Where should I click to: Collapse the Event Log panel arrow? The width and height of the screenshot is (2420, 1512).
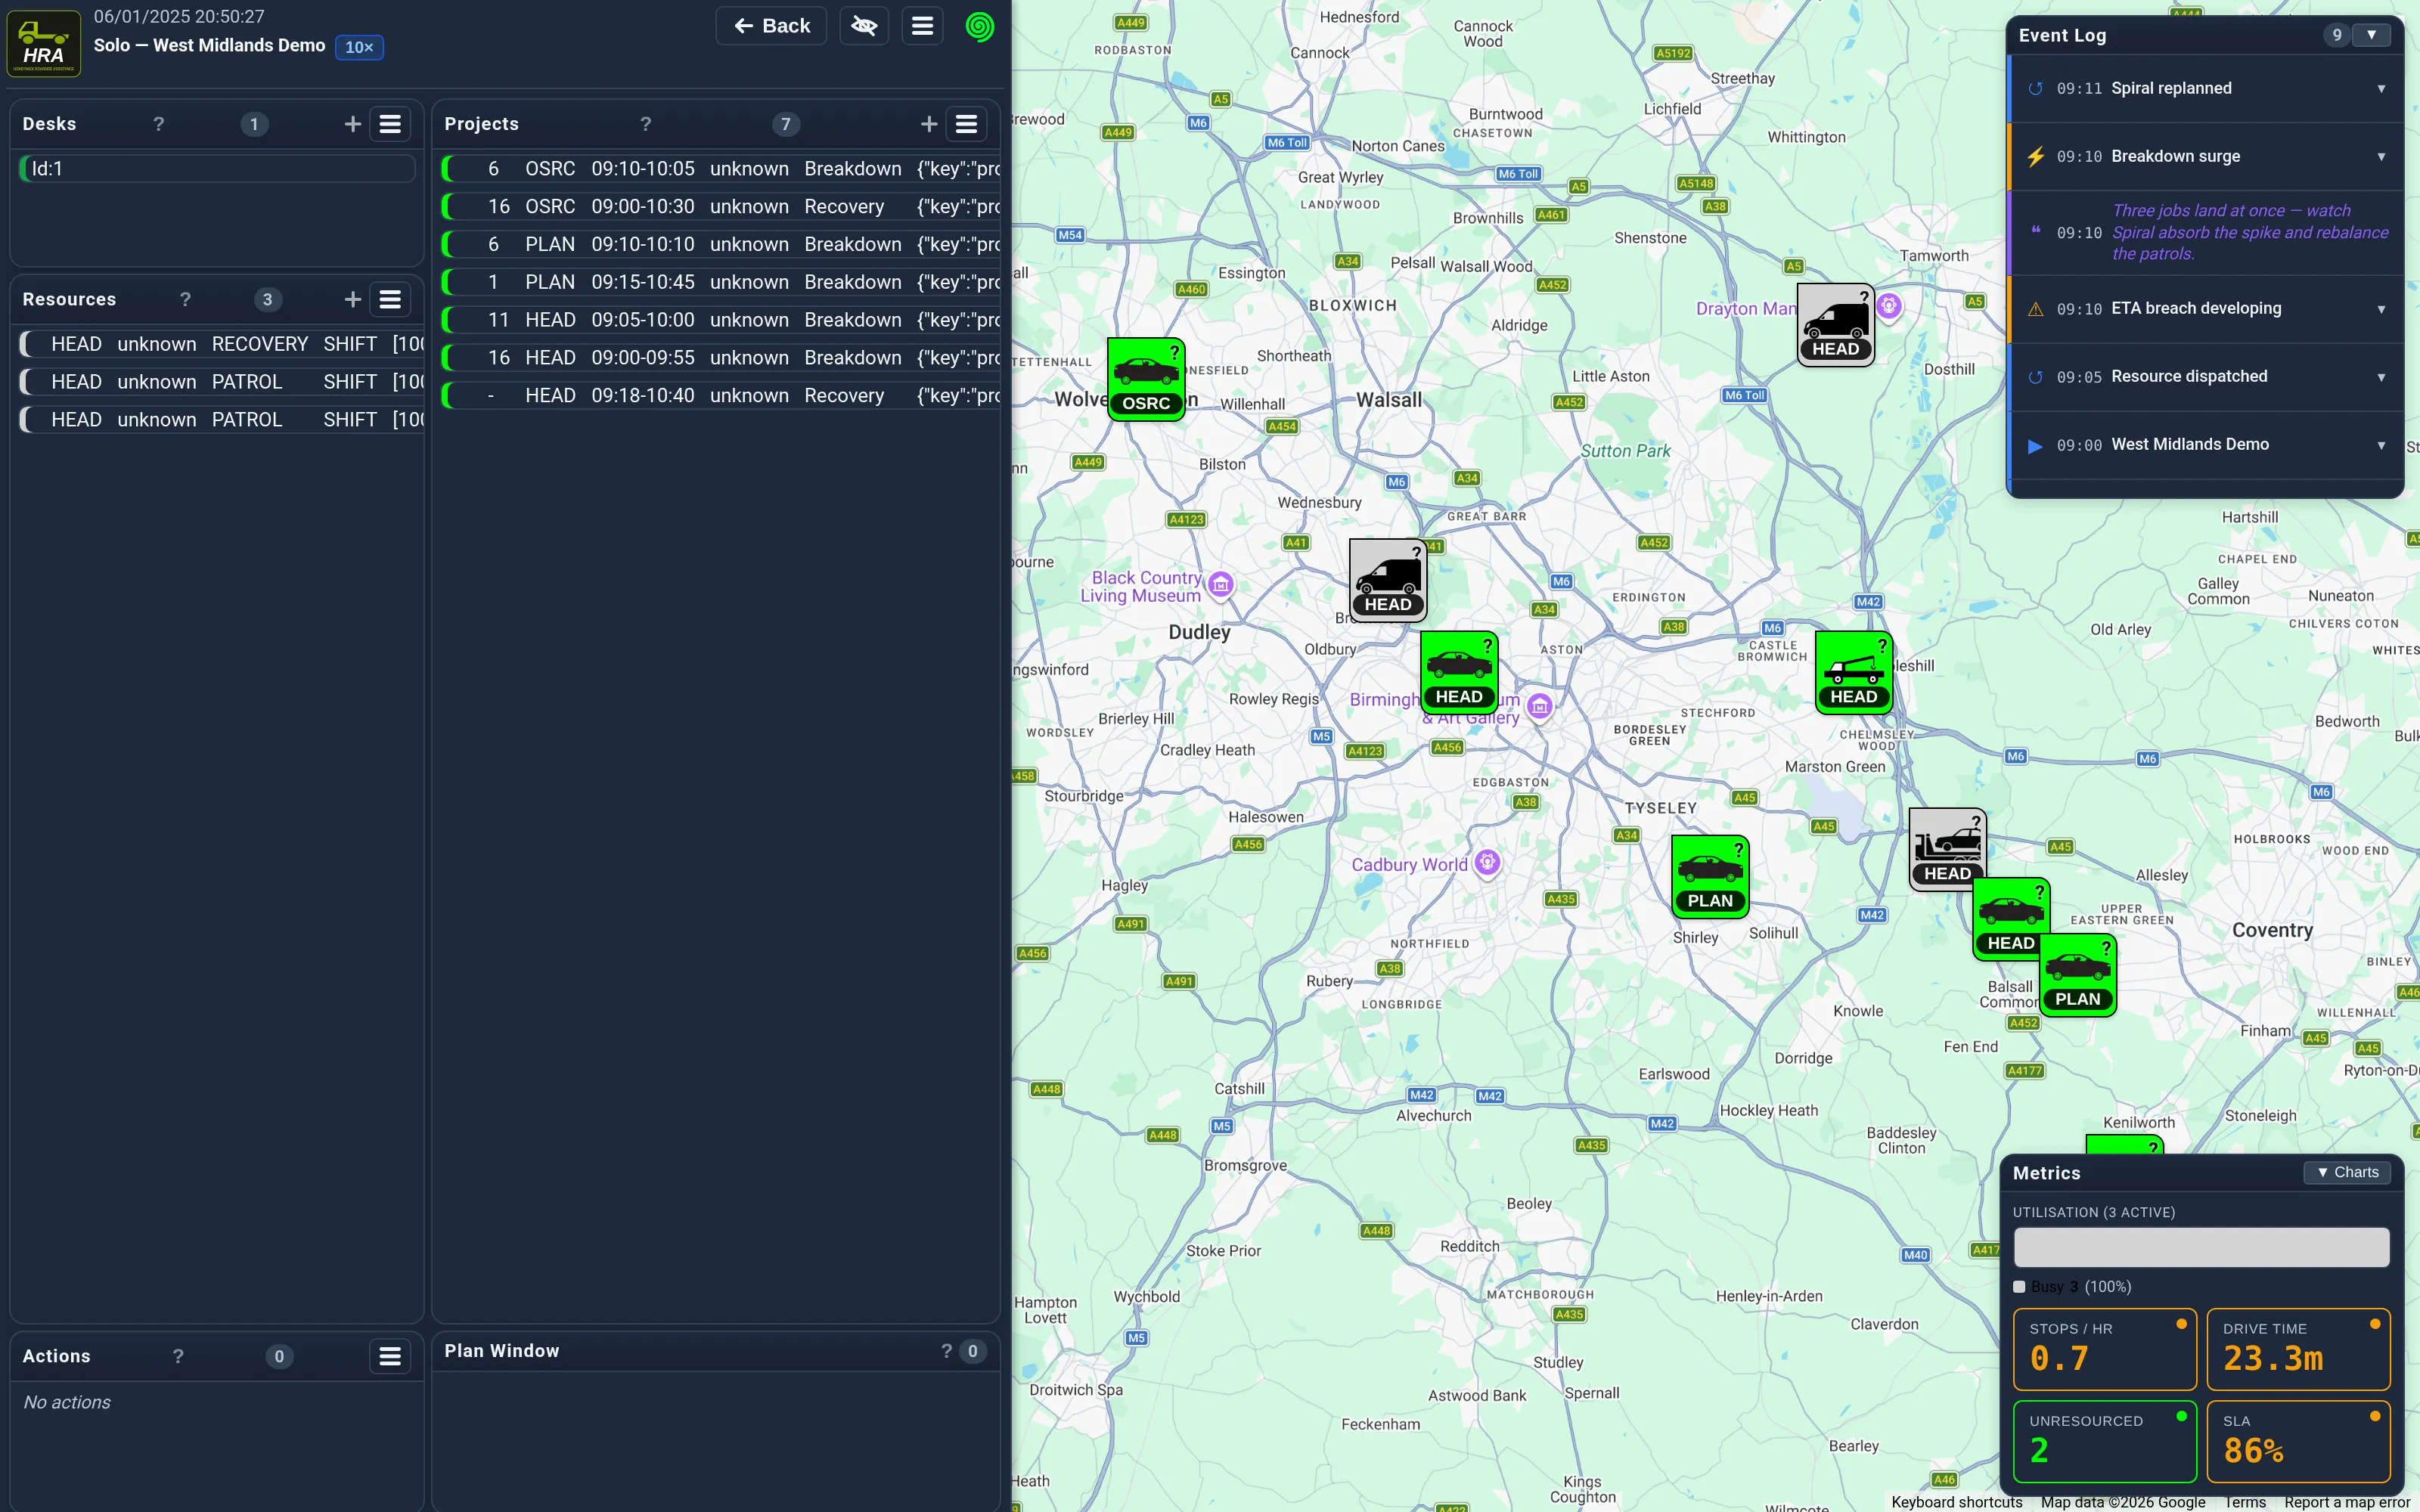tap(2371, 35)
